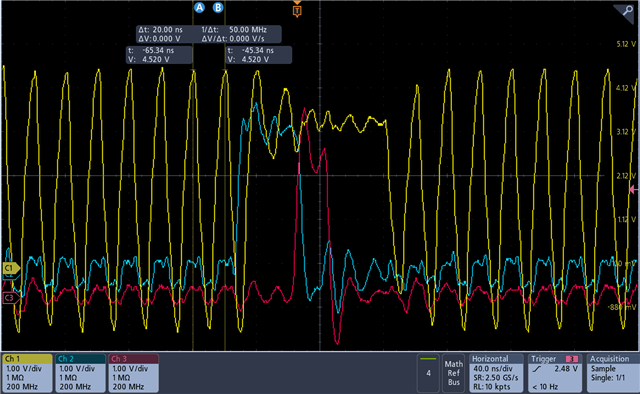
Task: Click the trigger rising edge slope icon
Action: point(537,369)
